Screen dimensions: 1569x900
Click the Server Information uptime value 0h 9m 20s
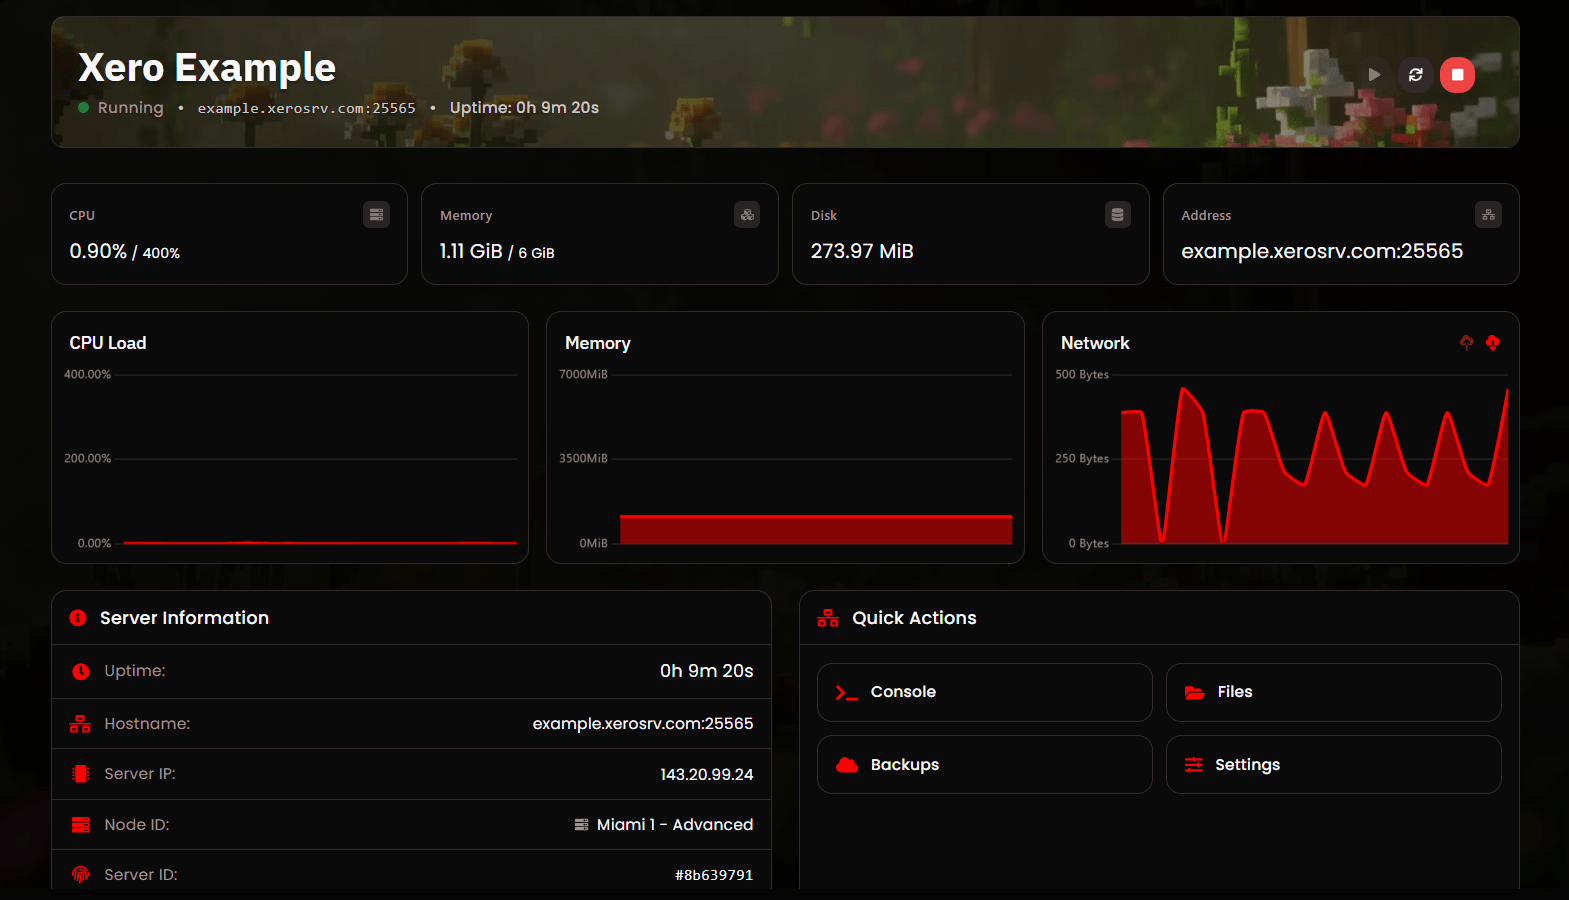[x=706, y=671]
